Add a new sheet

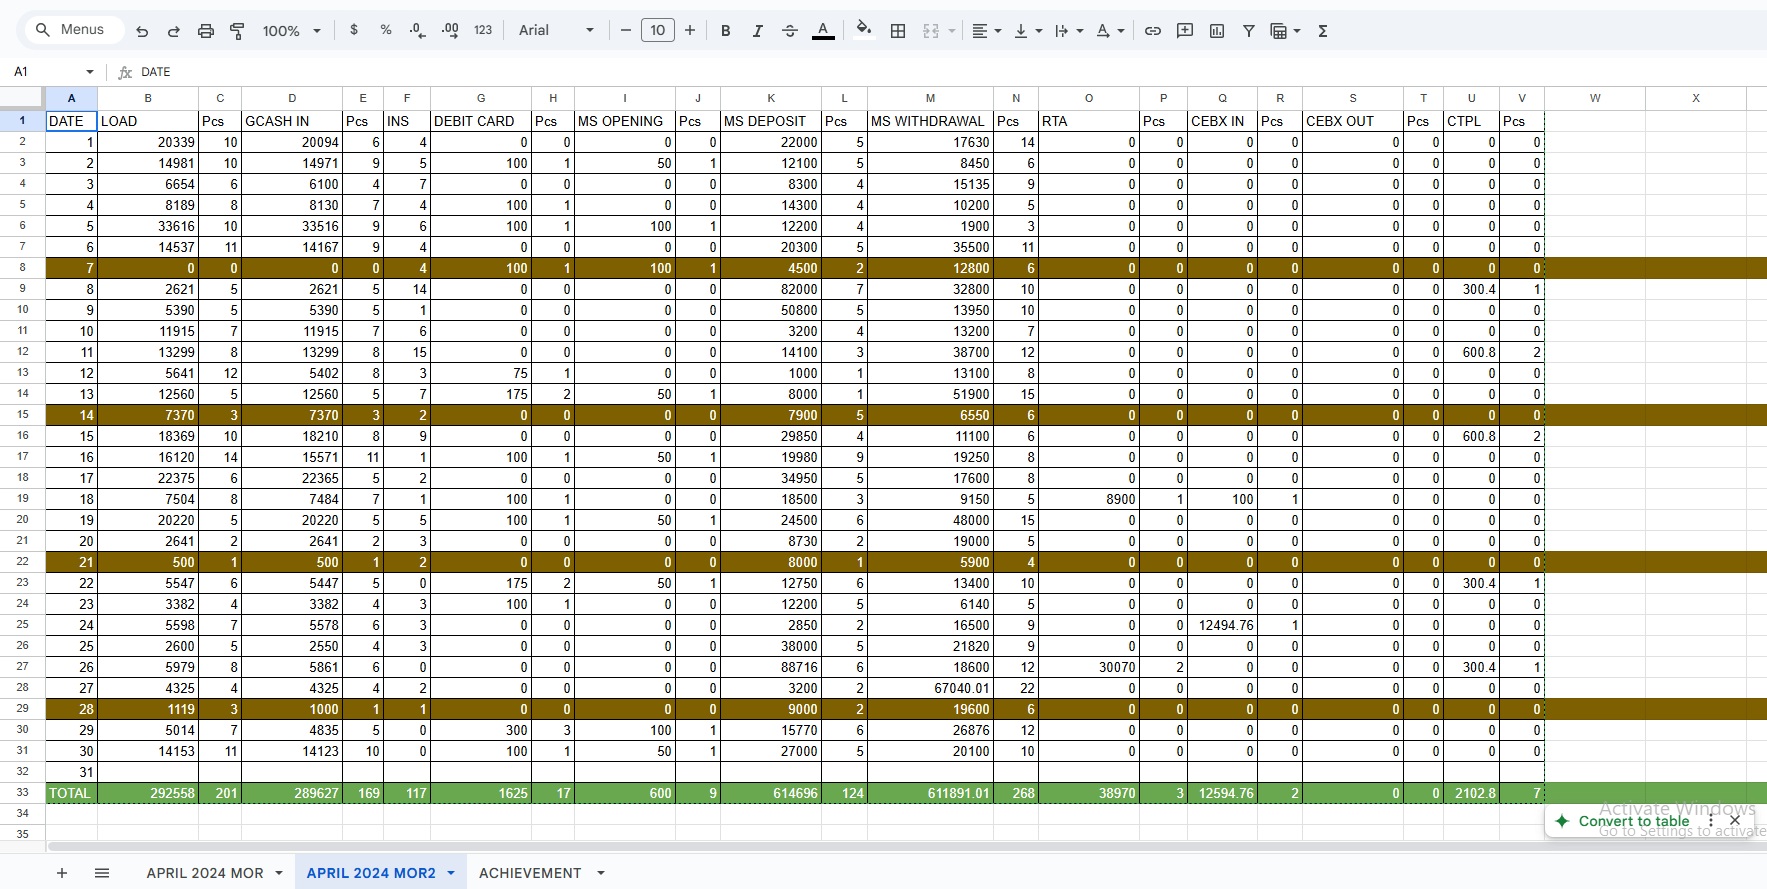tap(62, 873)
